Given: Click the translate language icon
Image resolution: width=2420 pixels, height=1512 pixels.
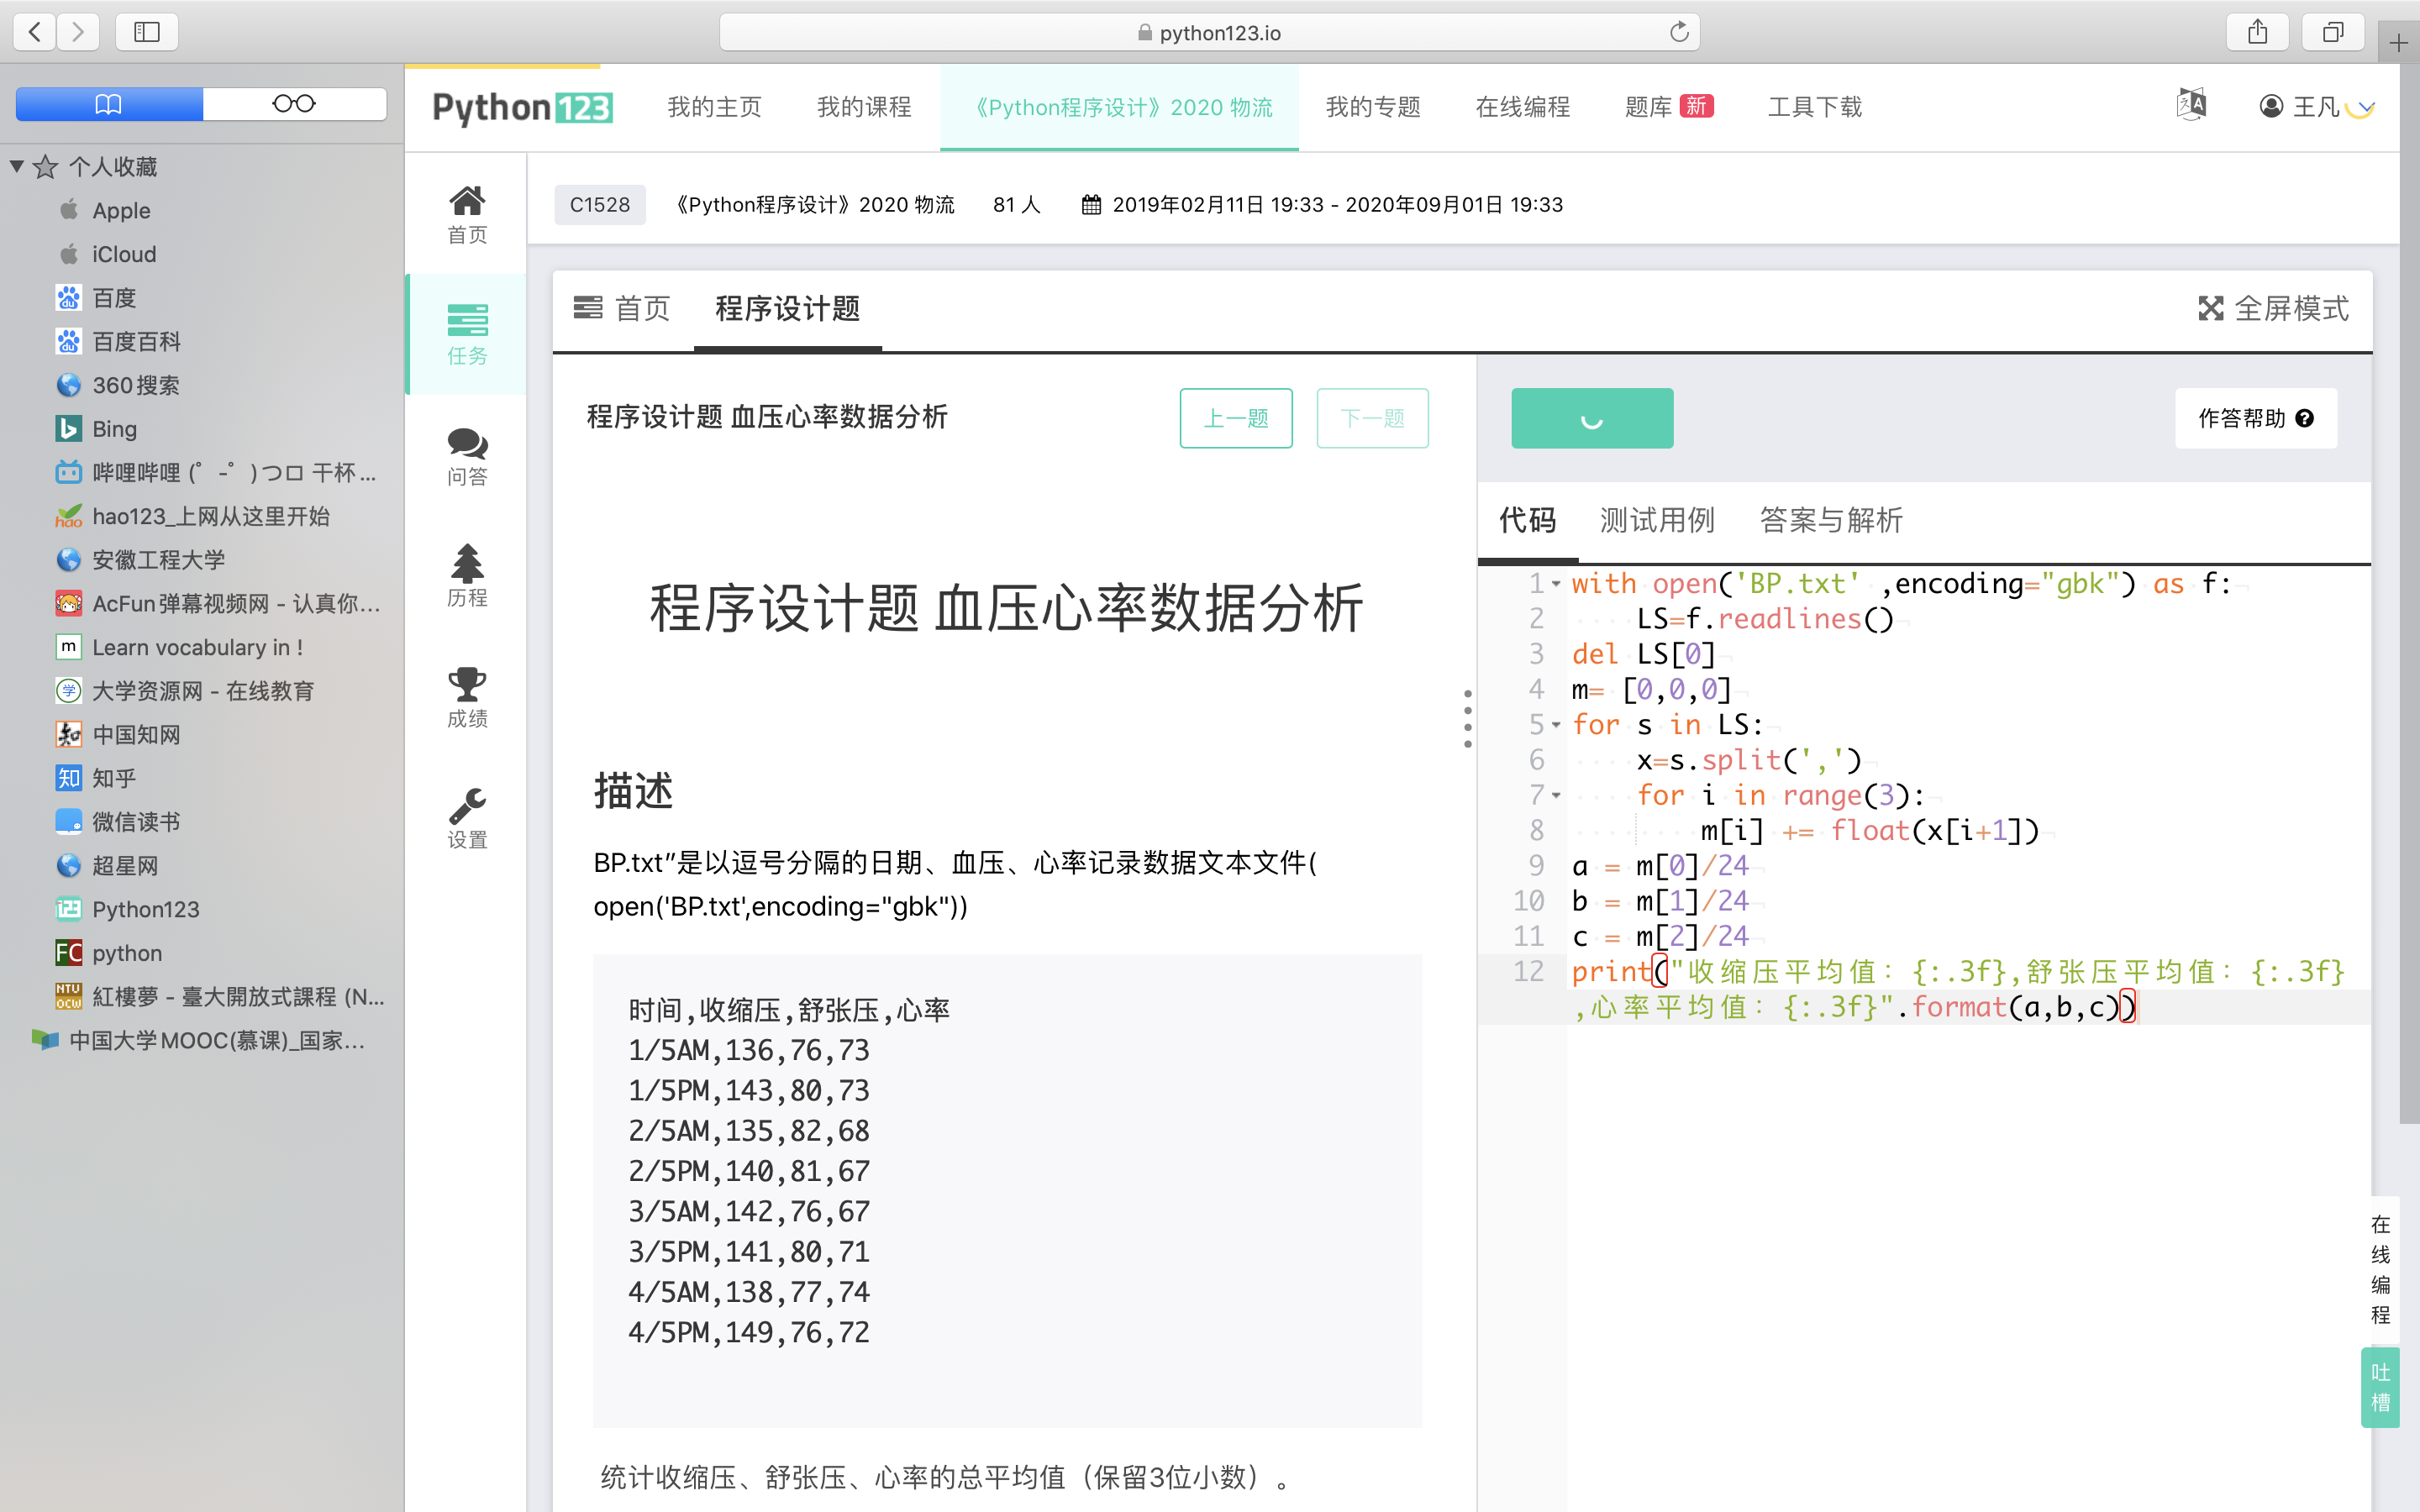Looking at the screenshot, I should click(x=2190, y=105).
